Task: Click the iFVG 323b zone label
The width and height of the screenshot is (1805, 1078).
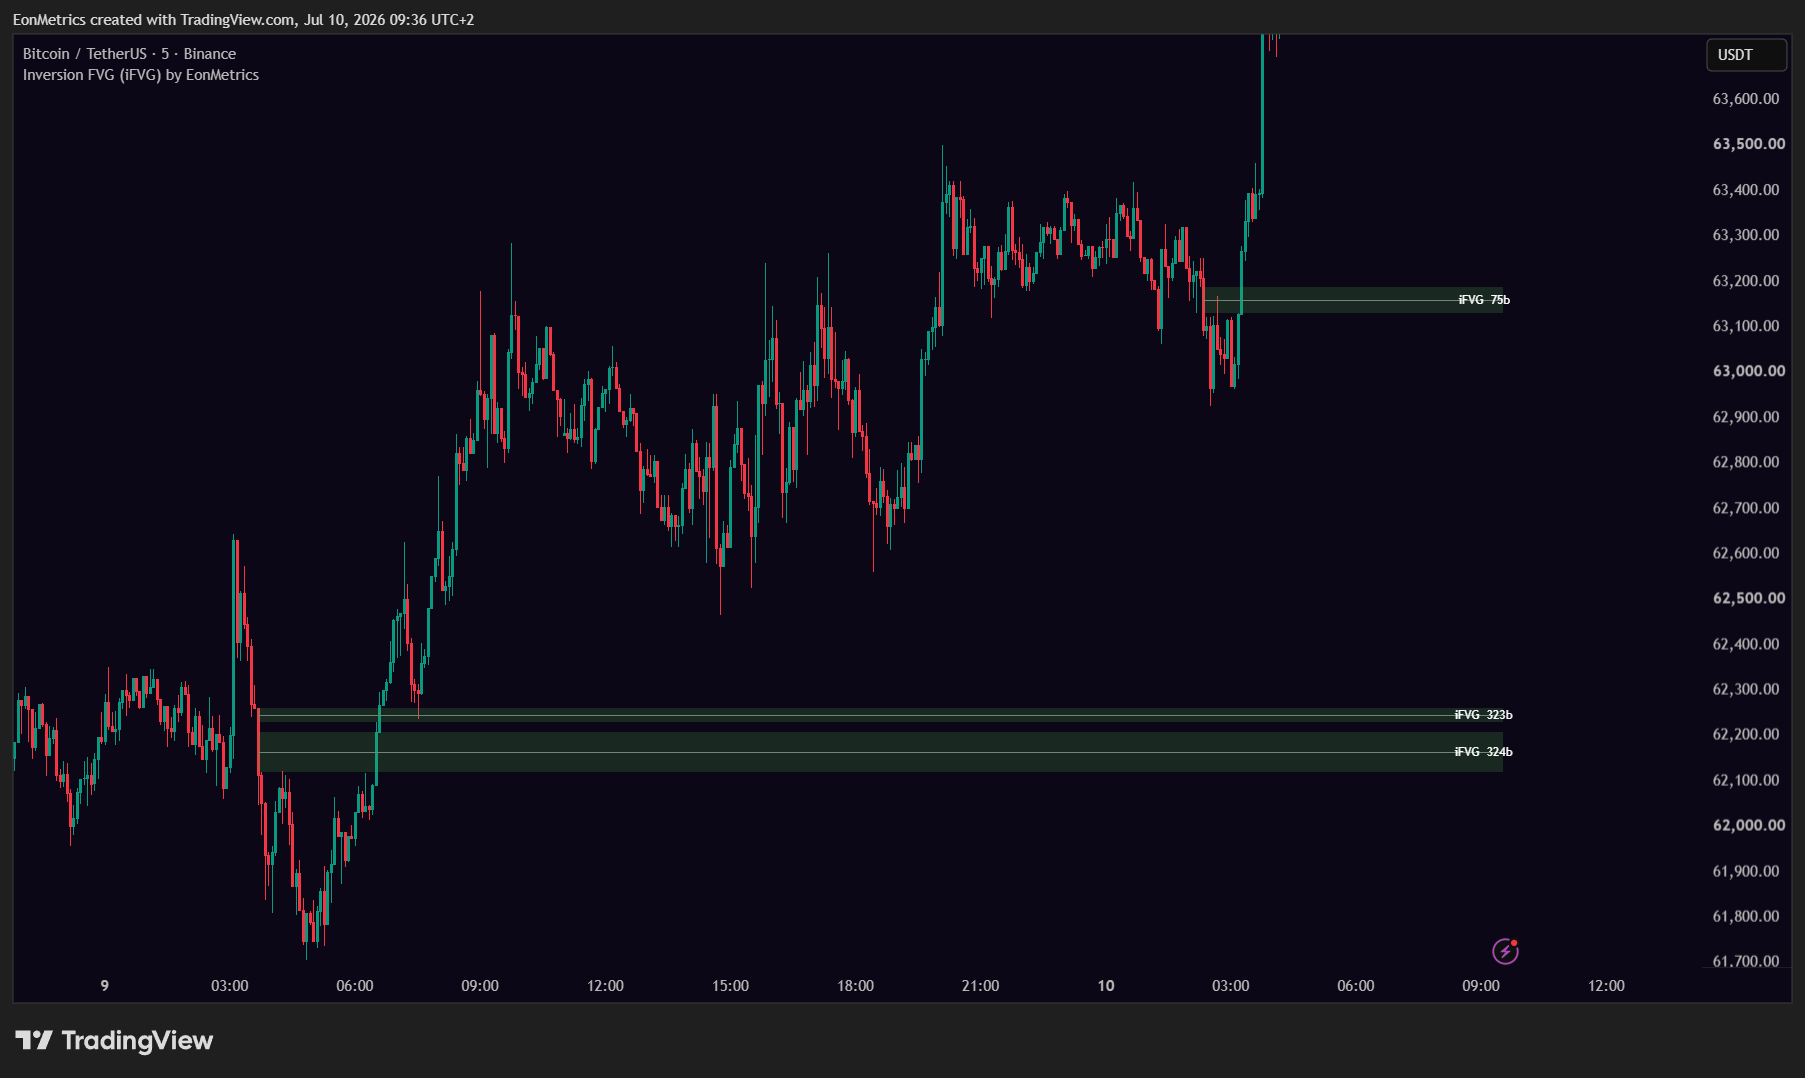Action: pyautogui.click(x=1483, y=715)
